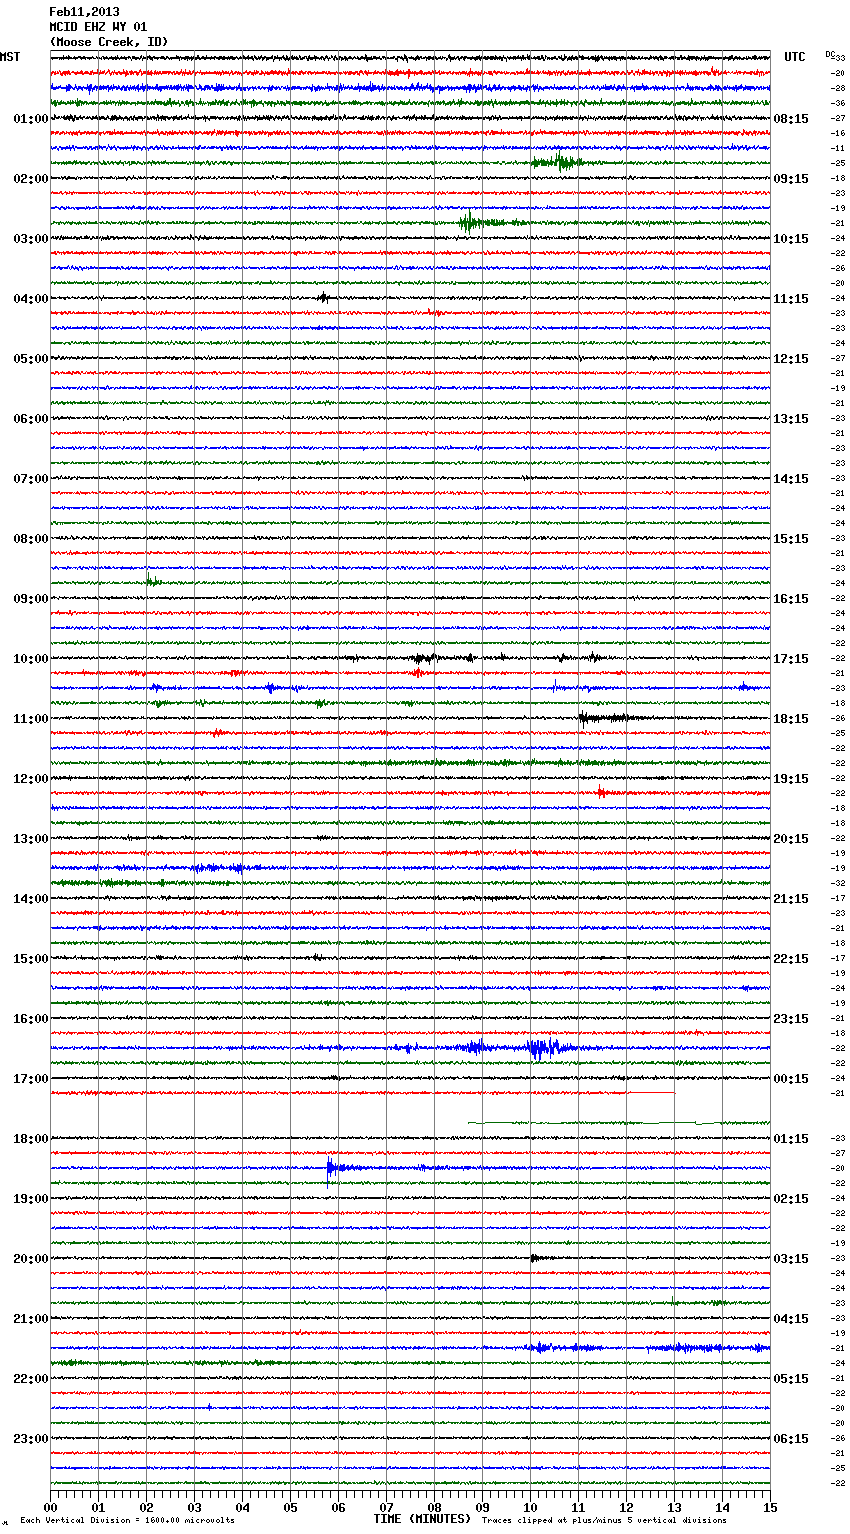Image resolution: width=850 pixels, height=1534 pixels.
Task: Click the Feb11,2013 date heading
Action: click(84, 12)
